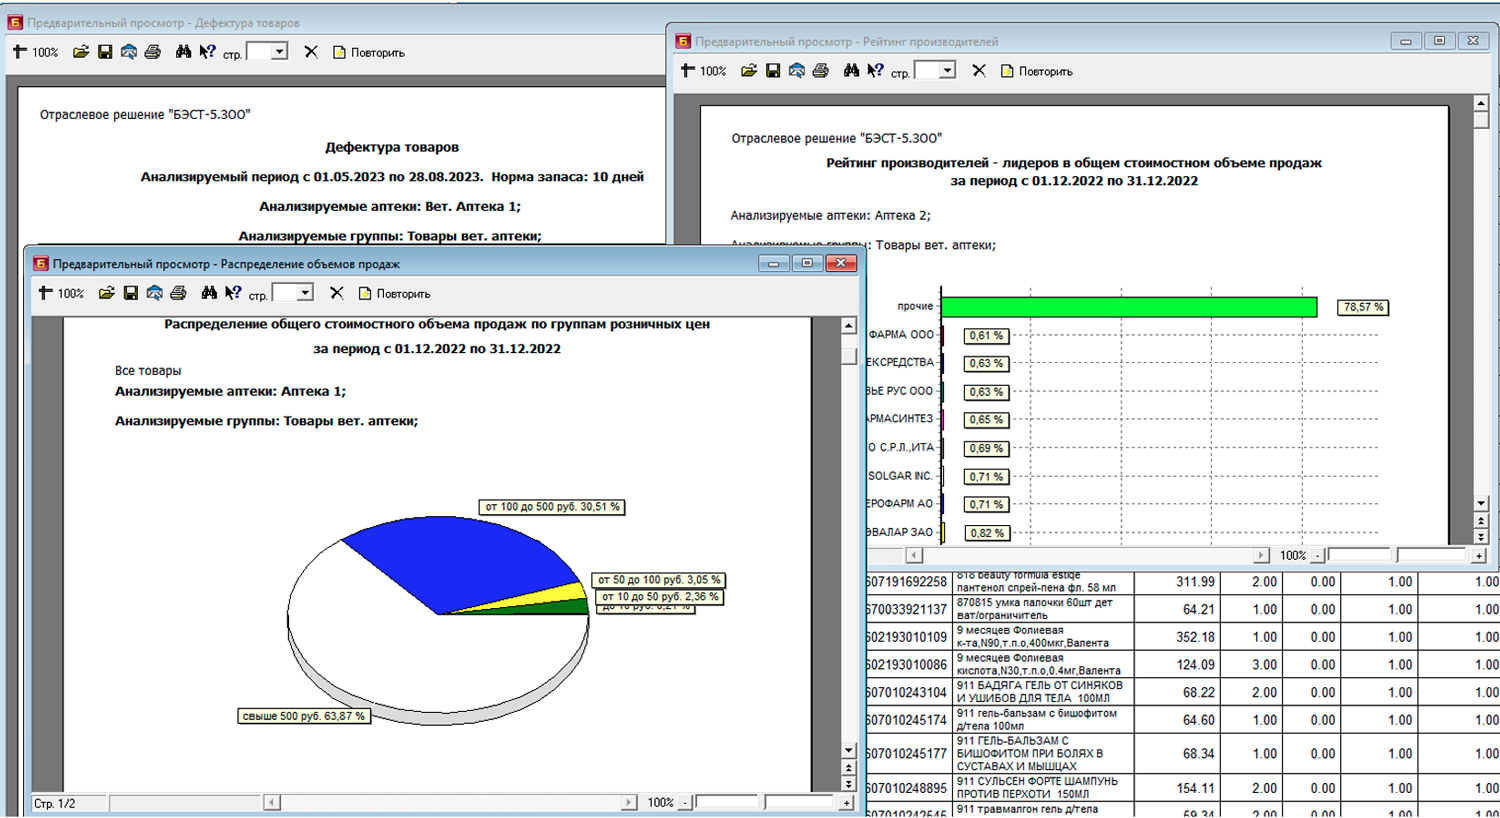Viewport: 1500px width, 818px height.
Task: Zoom in plus button in Распределение объемов продаж
Action: 847,803
